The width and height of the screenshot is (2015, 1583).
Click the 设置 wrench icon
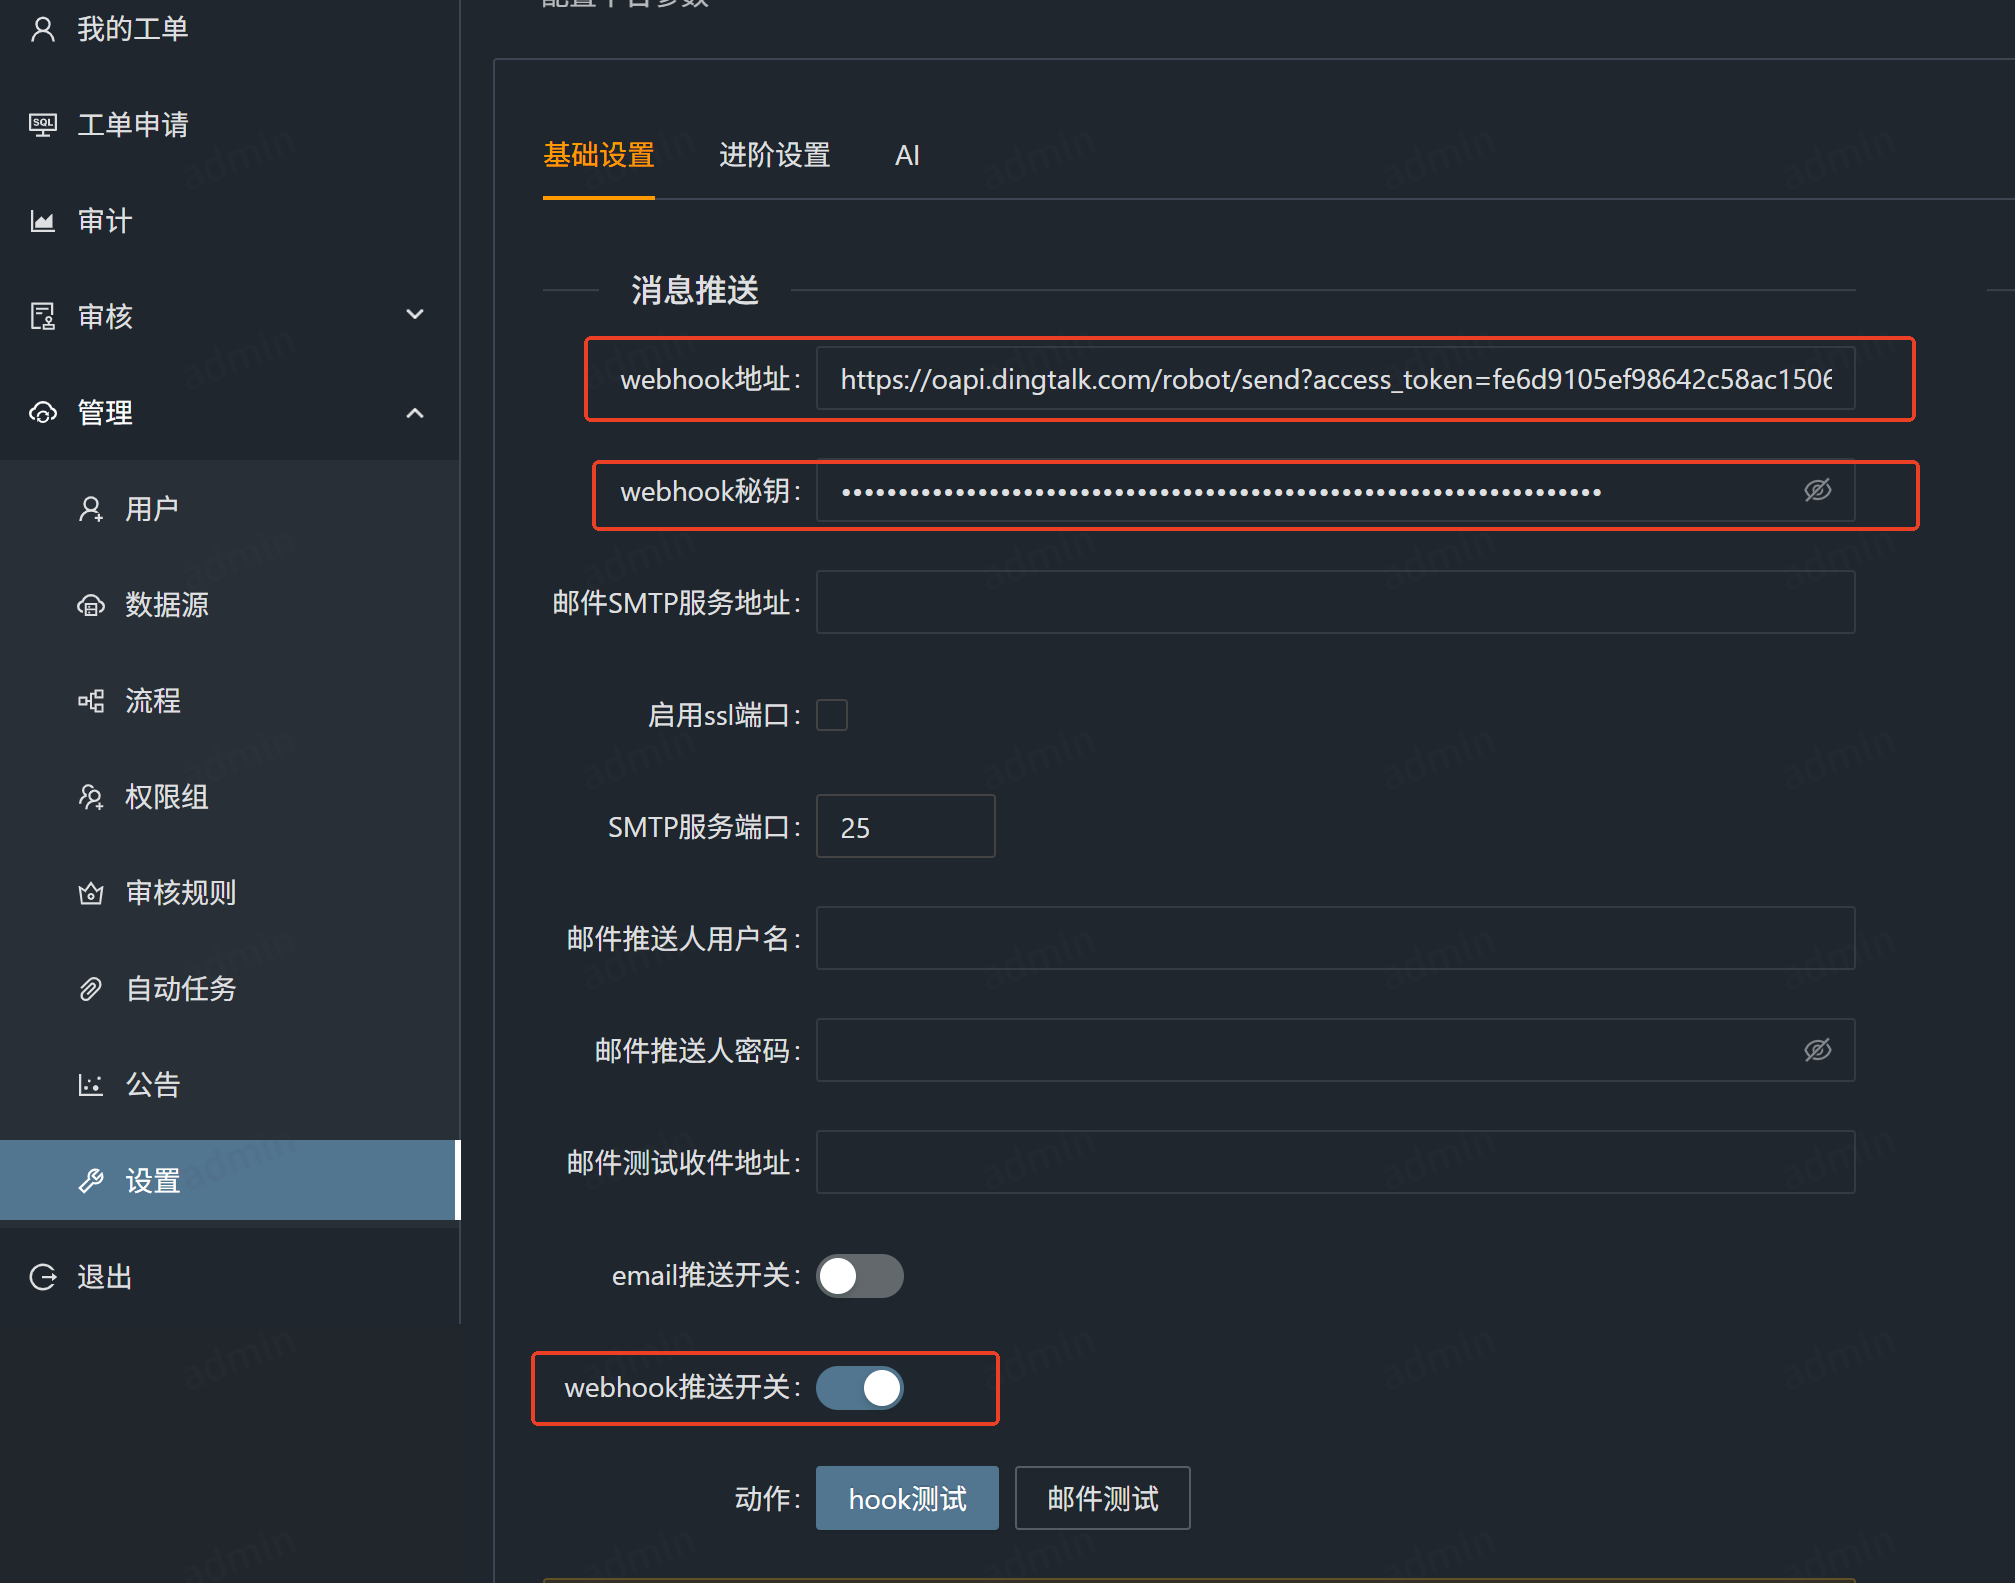coord(91,1180)
